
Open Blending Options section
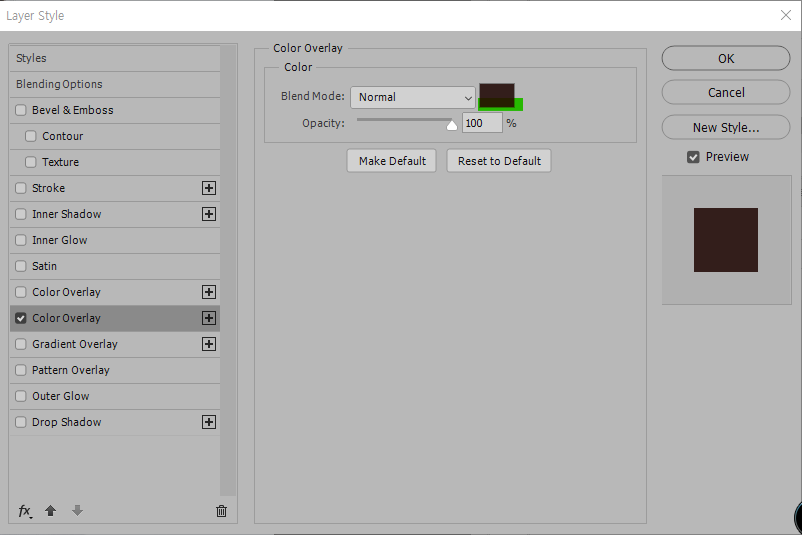click(x=115, y=84)
